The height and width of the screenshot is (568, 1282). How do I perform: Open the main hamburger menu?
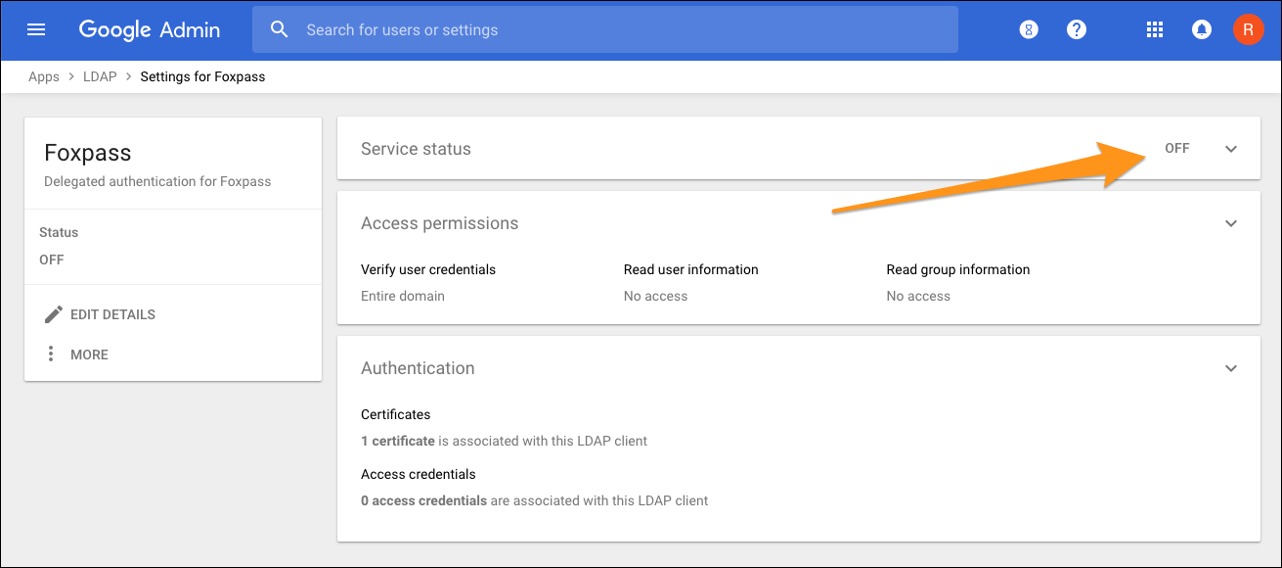click(x=36, y=30)
